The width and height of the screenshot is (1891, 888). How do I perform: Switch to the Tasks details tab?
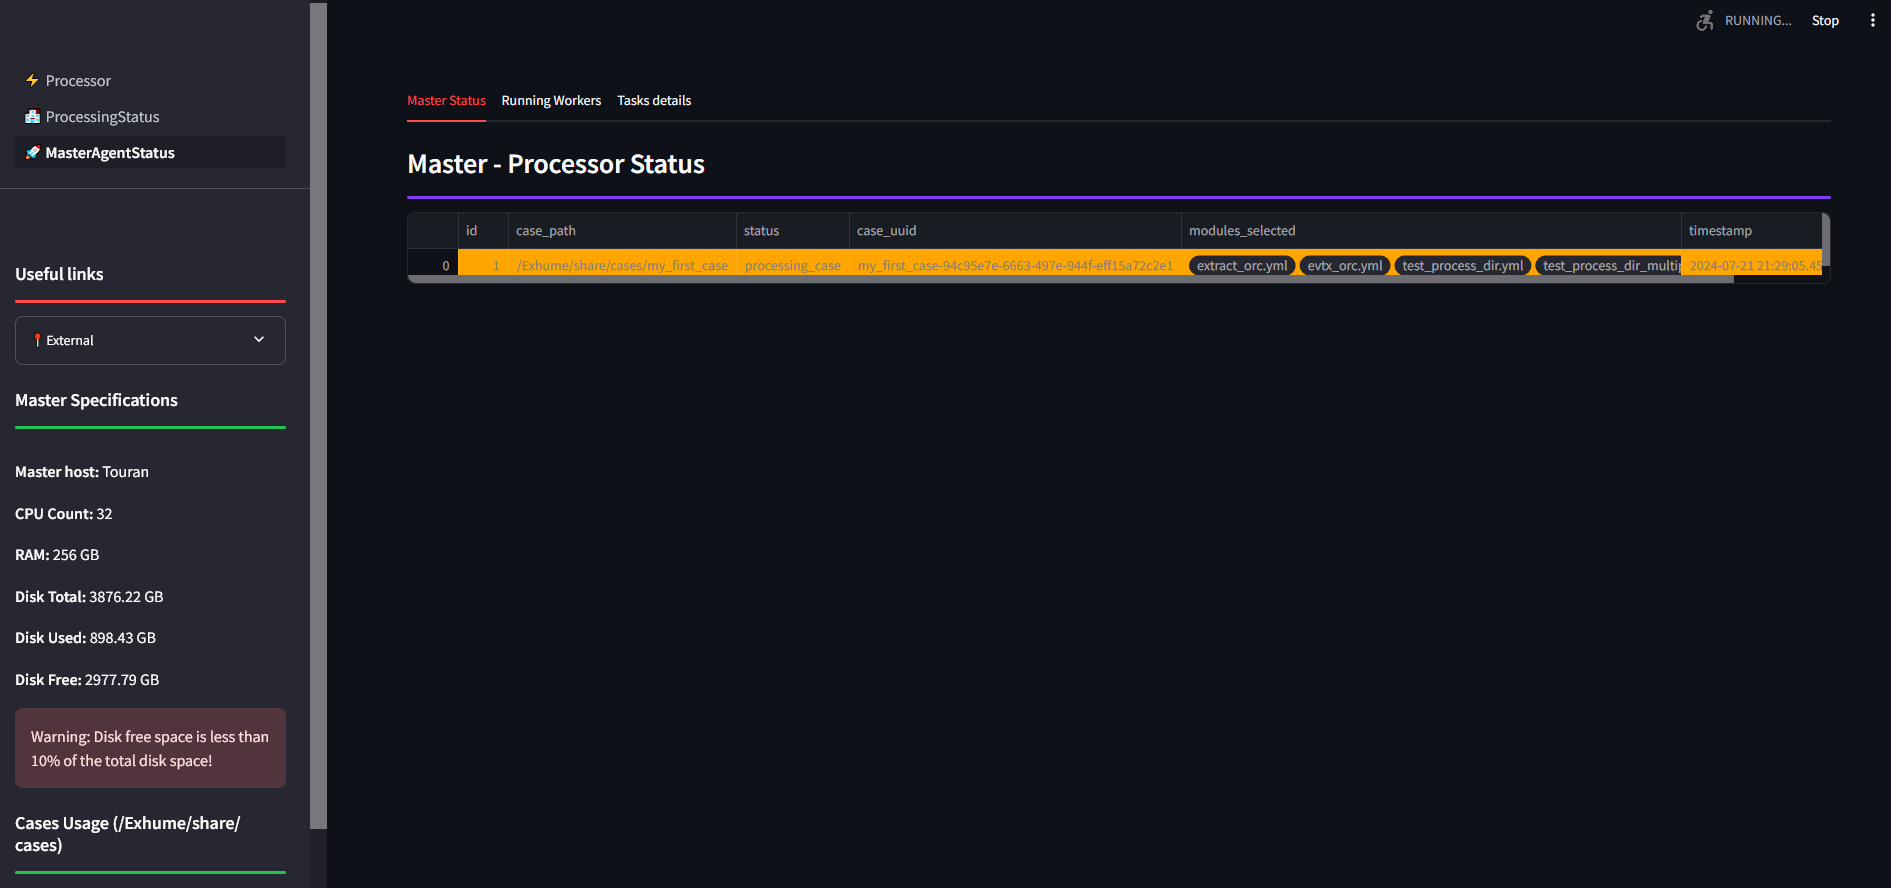(654, 101)
